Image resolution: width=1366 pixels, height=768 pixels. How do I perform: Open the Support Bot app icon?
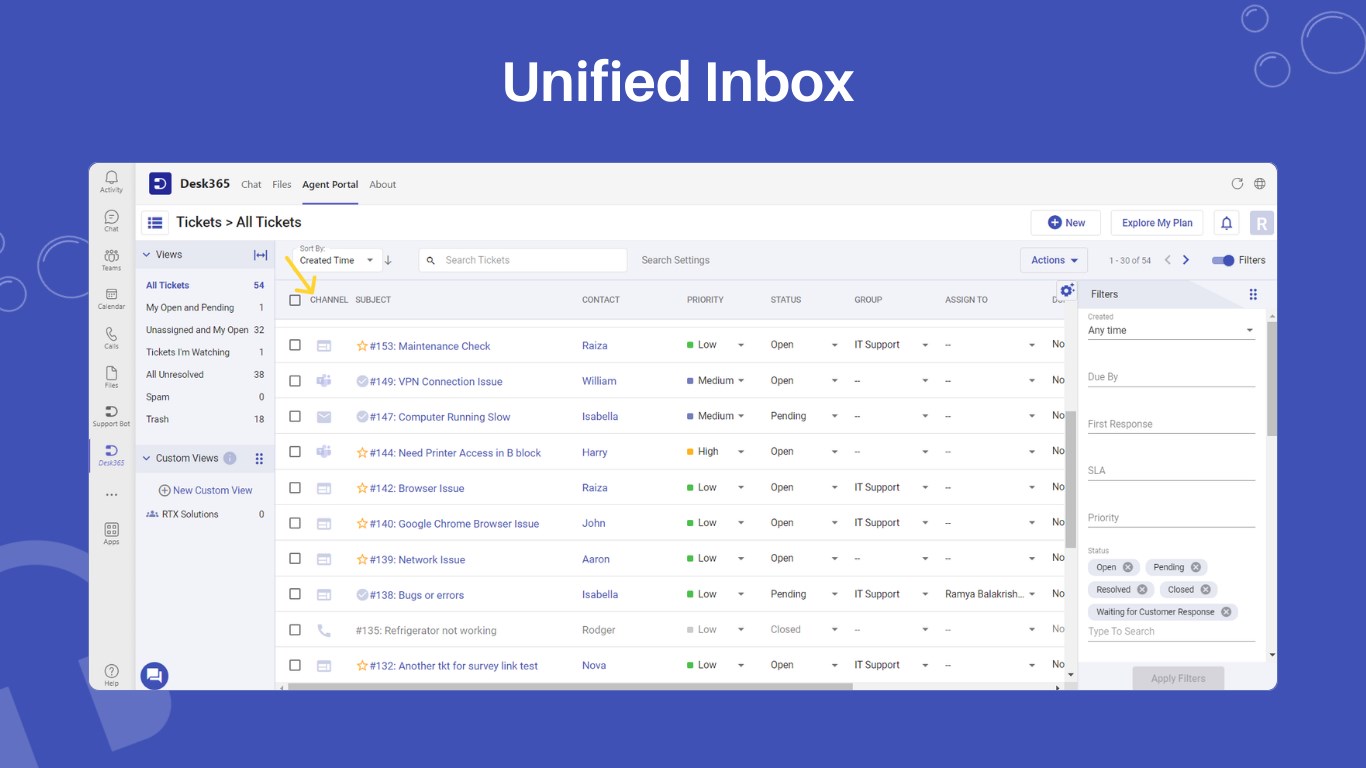pyautogui.click(x=111, y=416)
